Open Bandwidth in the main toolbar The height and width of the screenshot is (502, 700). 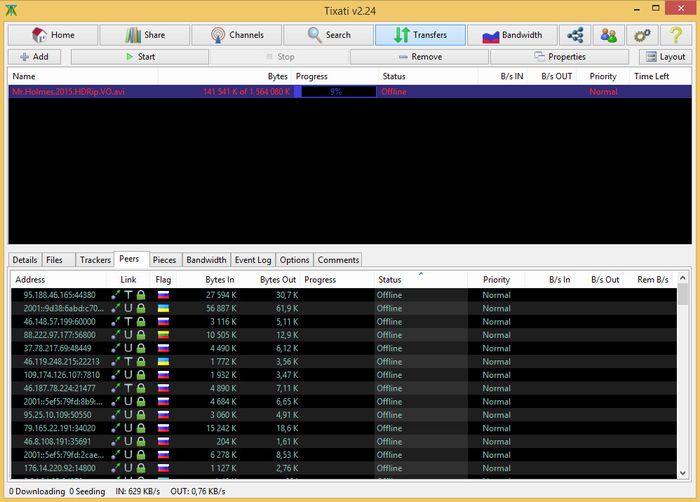pyautogui.click(x=513, y=35)
